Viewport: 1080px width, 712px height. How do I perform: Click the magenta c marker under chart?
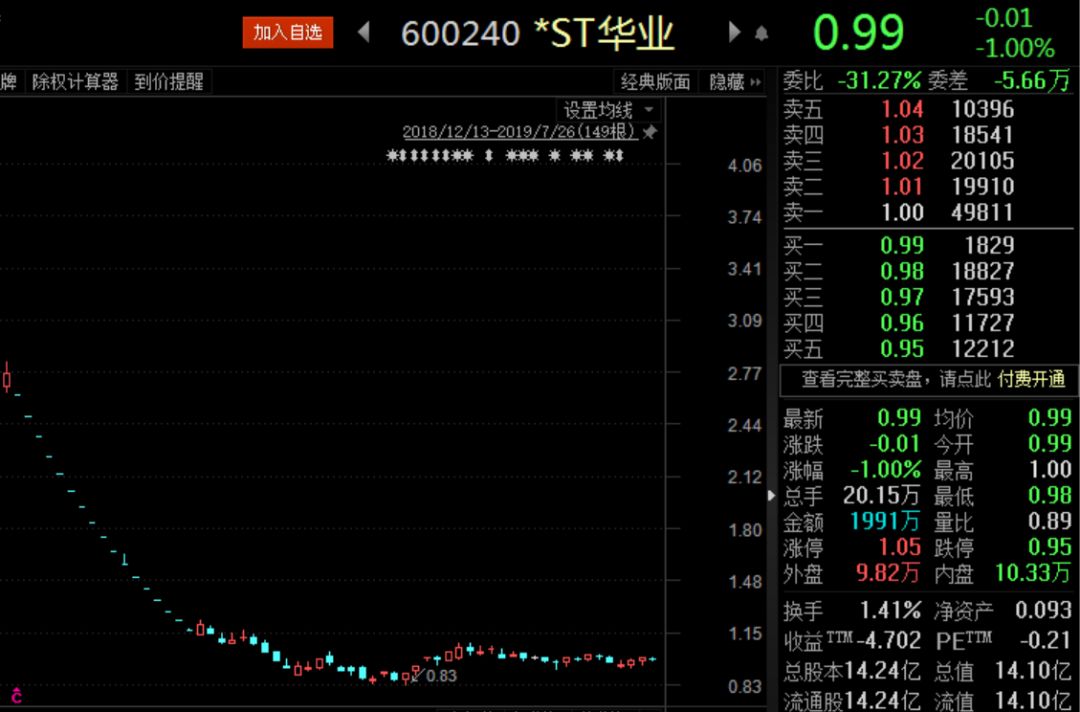[x=17, y=695]
